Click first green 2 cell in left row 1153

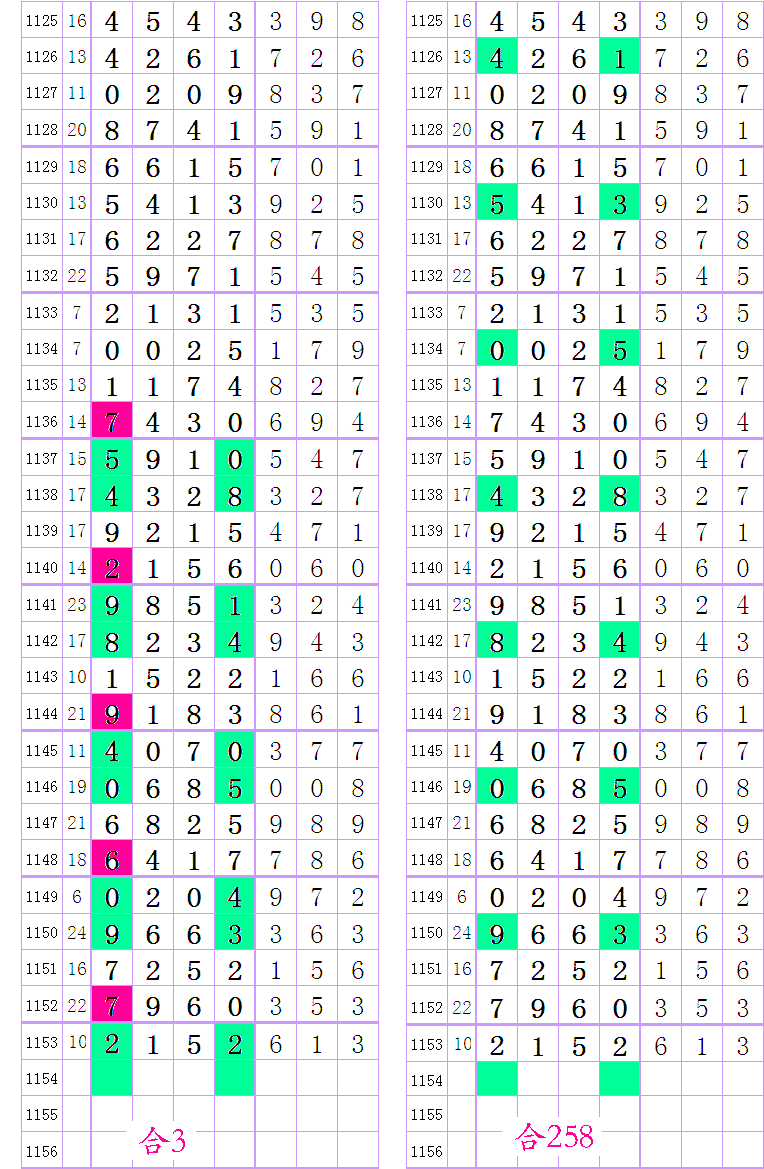pos(111,1043)
